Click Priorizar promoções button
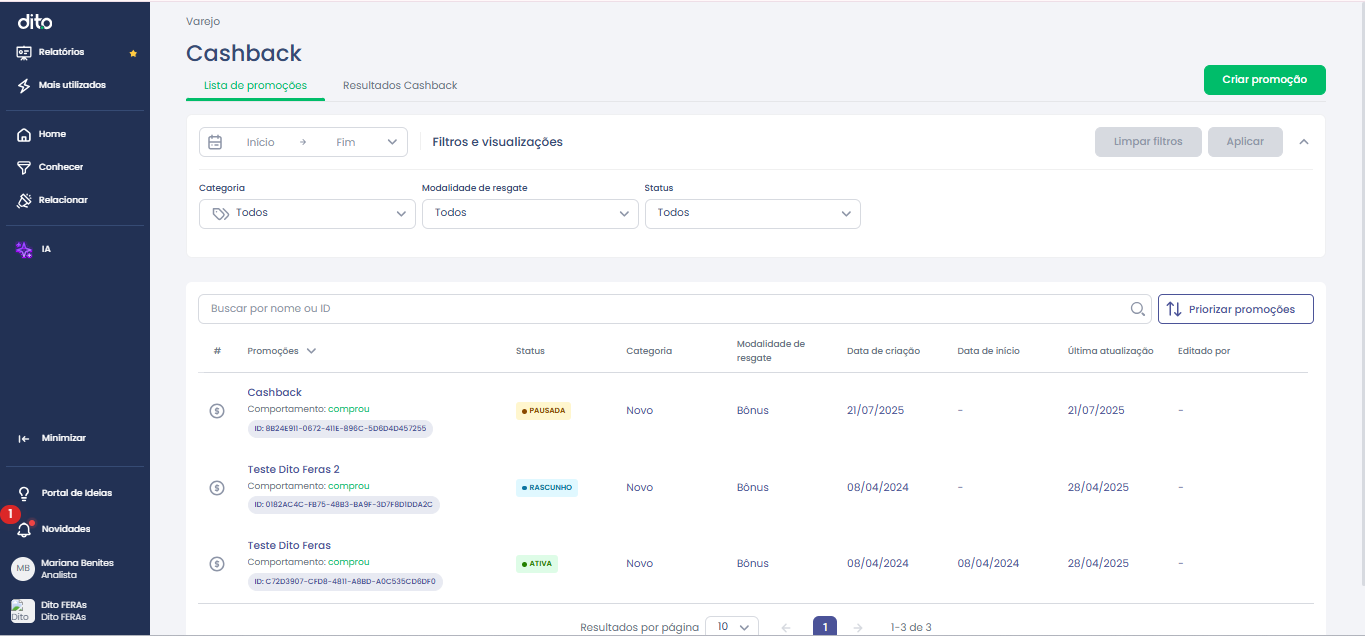This screenshot has width=1365, height=636. tap(1236, 309)
